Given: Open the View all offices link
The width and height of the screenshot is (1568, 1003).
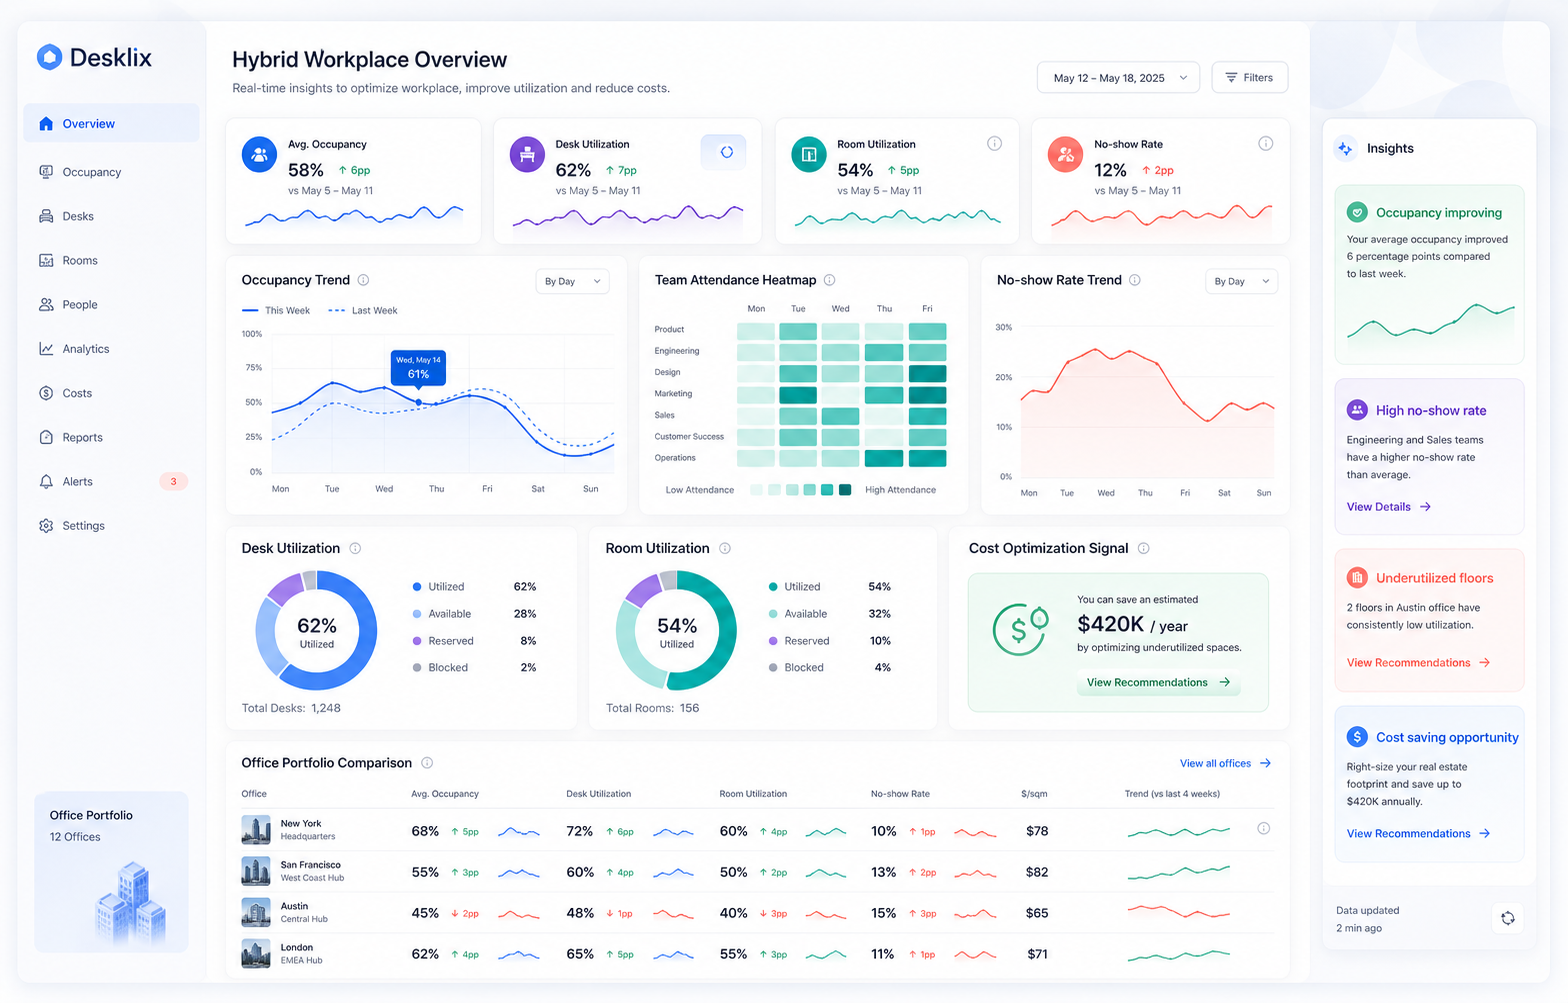Looking at the screenshot, I should [1225, 763].
